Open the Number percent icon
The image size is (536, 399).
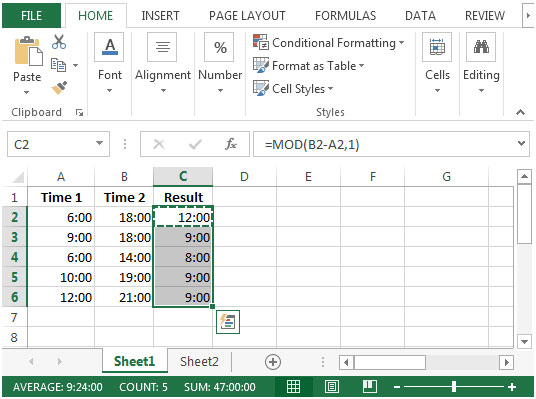point(219,47)
